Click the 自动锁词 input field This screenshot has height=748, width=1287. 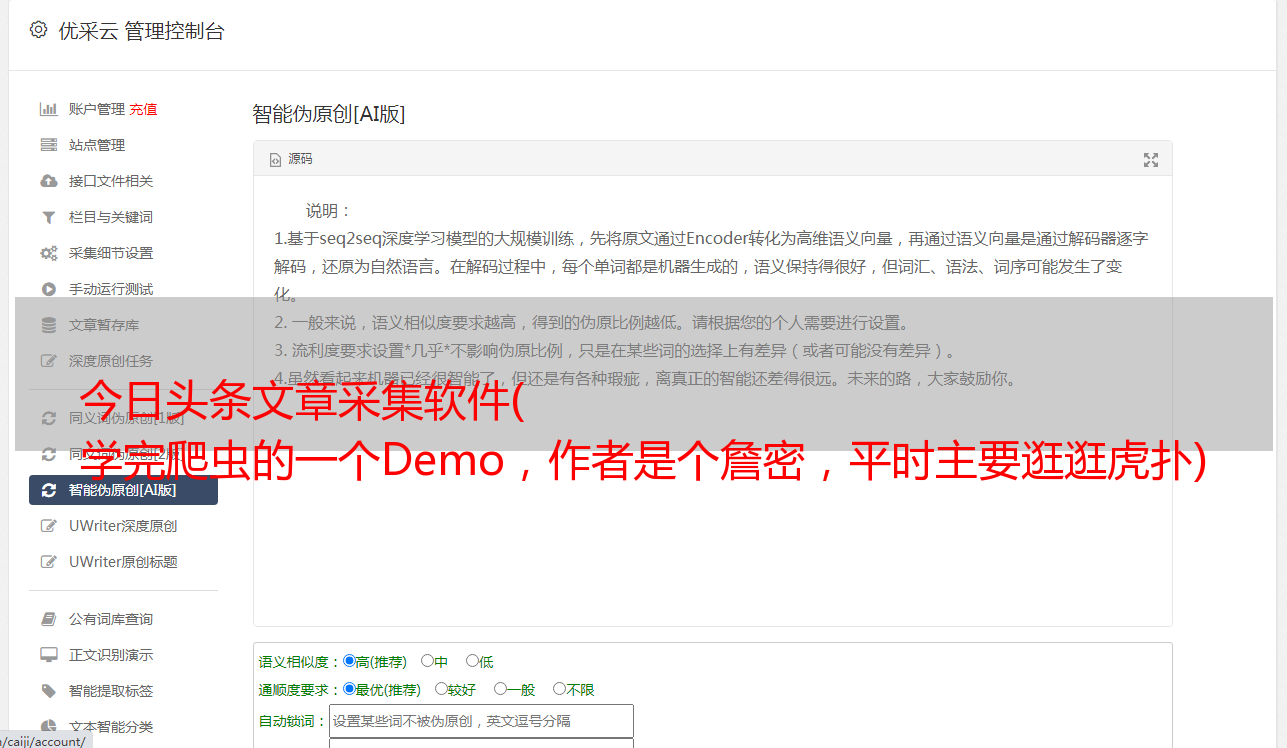[x=481, y=721]
